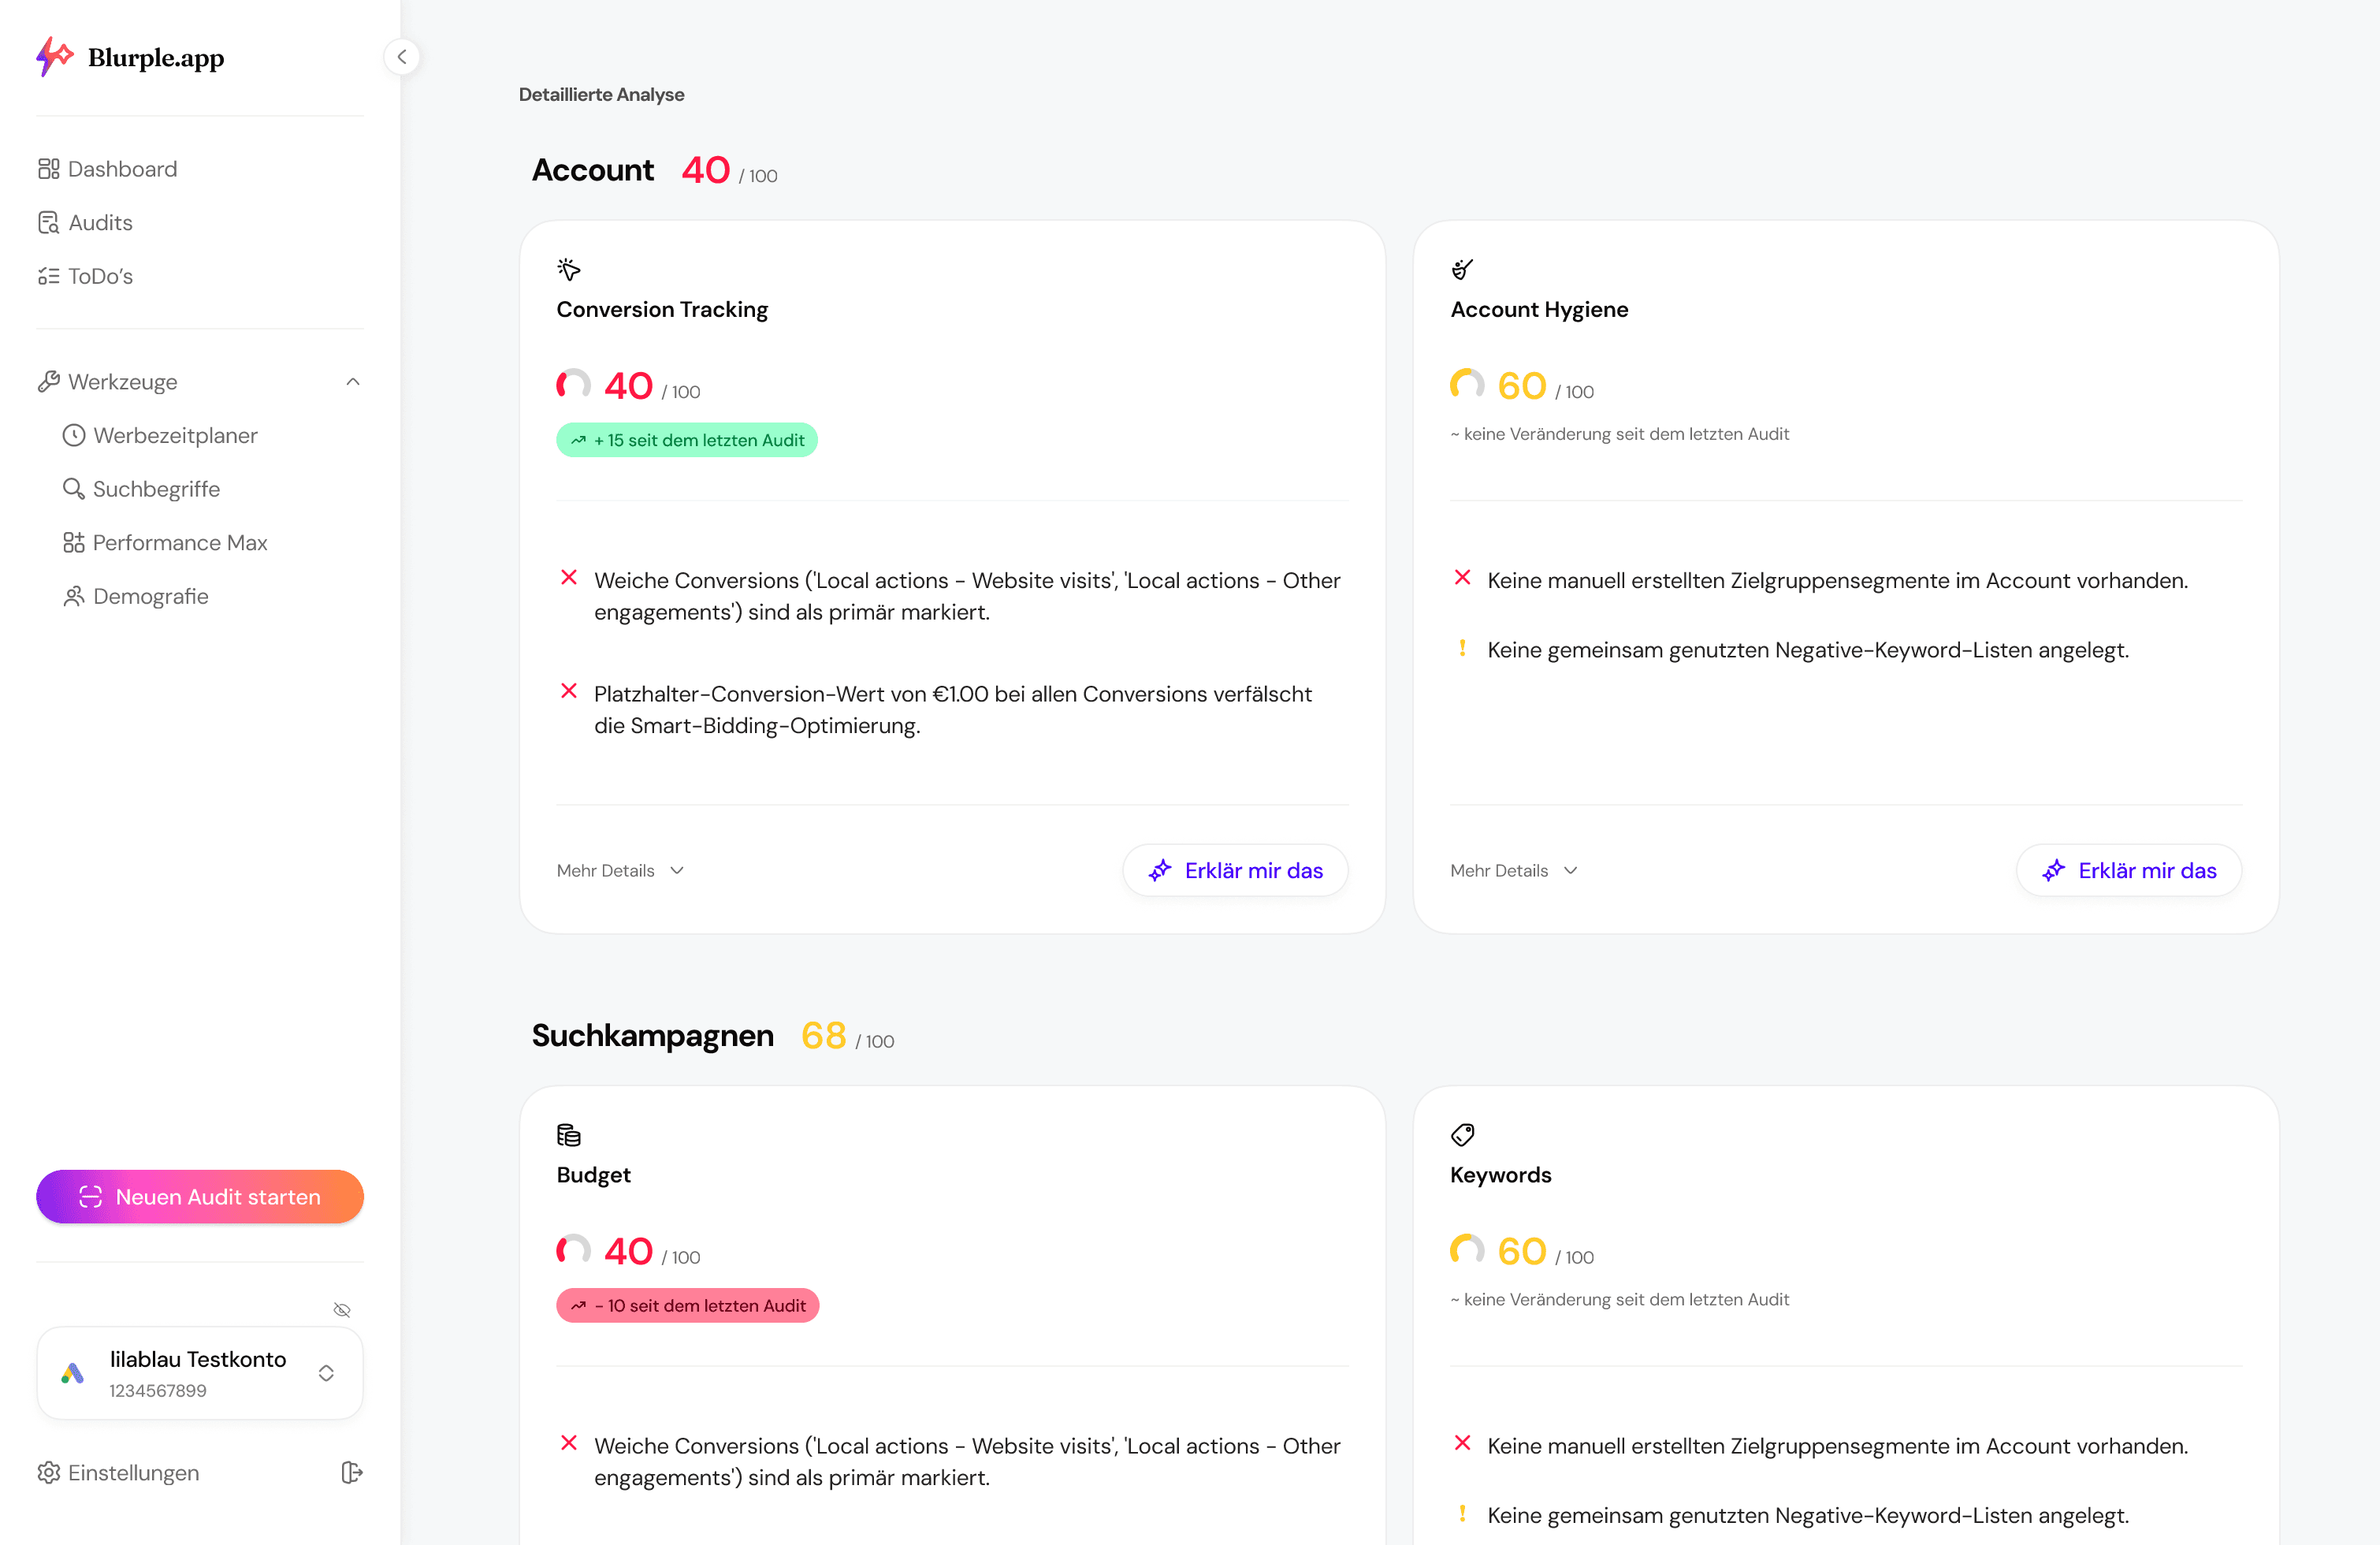
Task: Click the Weiche Conversions finding in Budget card
Action: click(x=967, y=1462)
